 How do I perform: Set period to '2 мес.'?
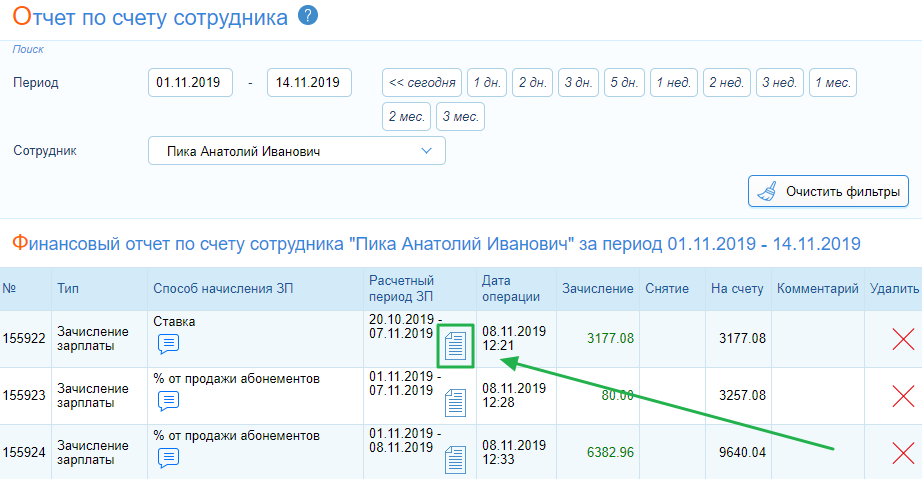[x=407, y=116]
